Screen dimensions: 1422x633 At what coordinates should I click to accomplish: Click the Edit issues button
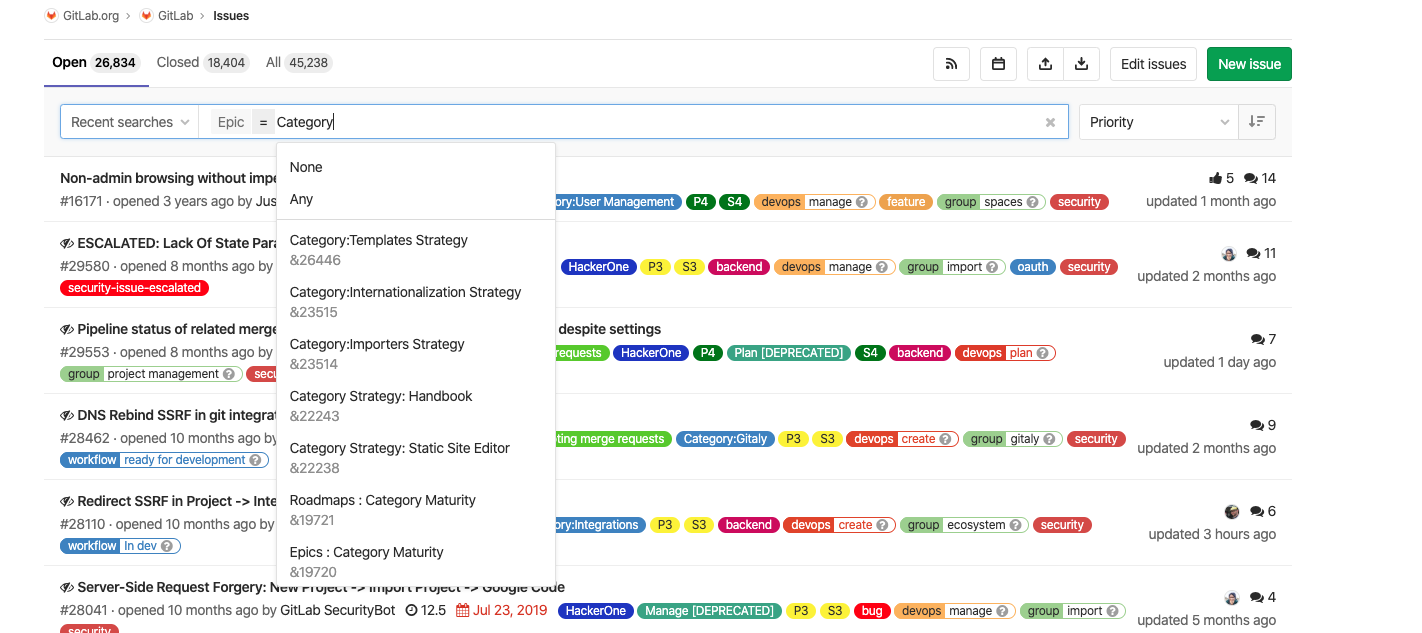[x=1153, y=64]
